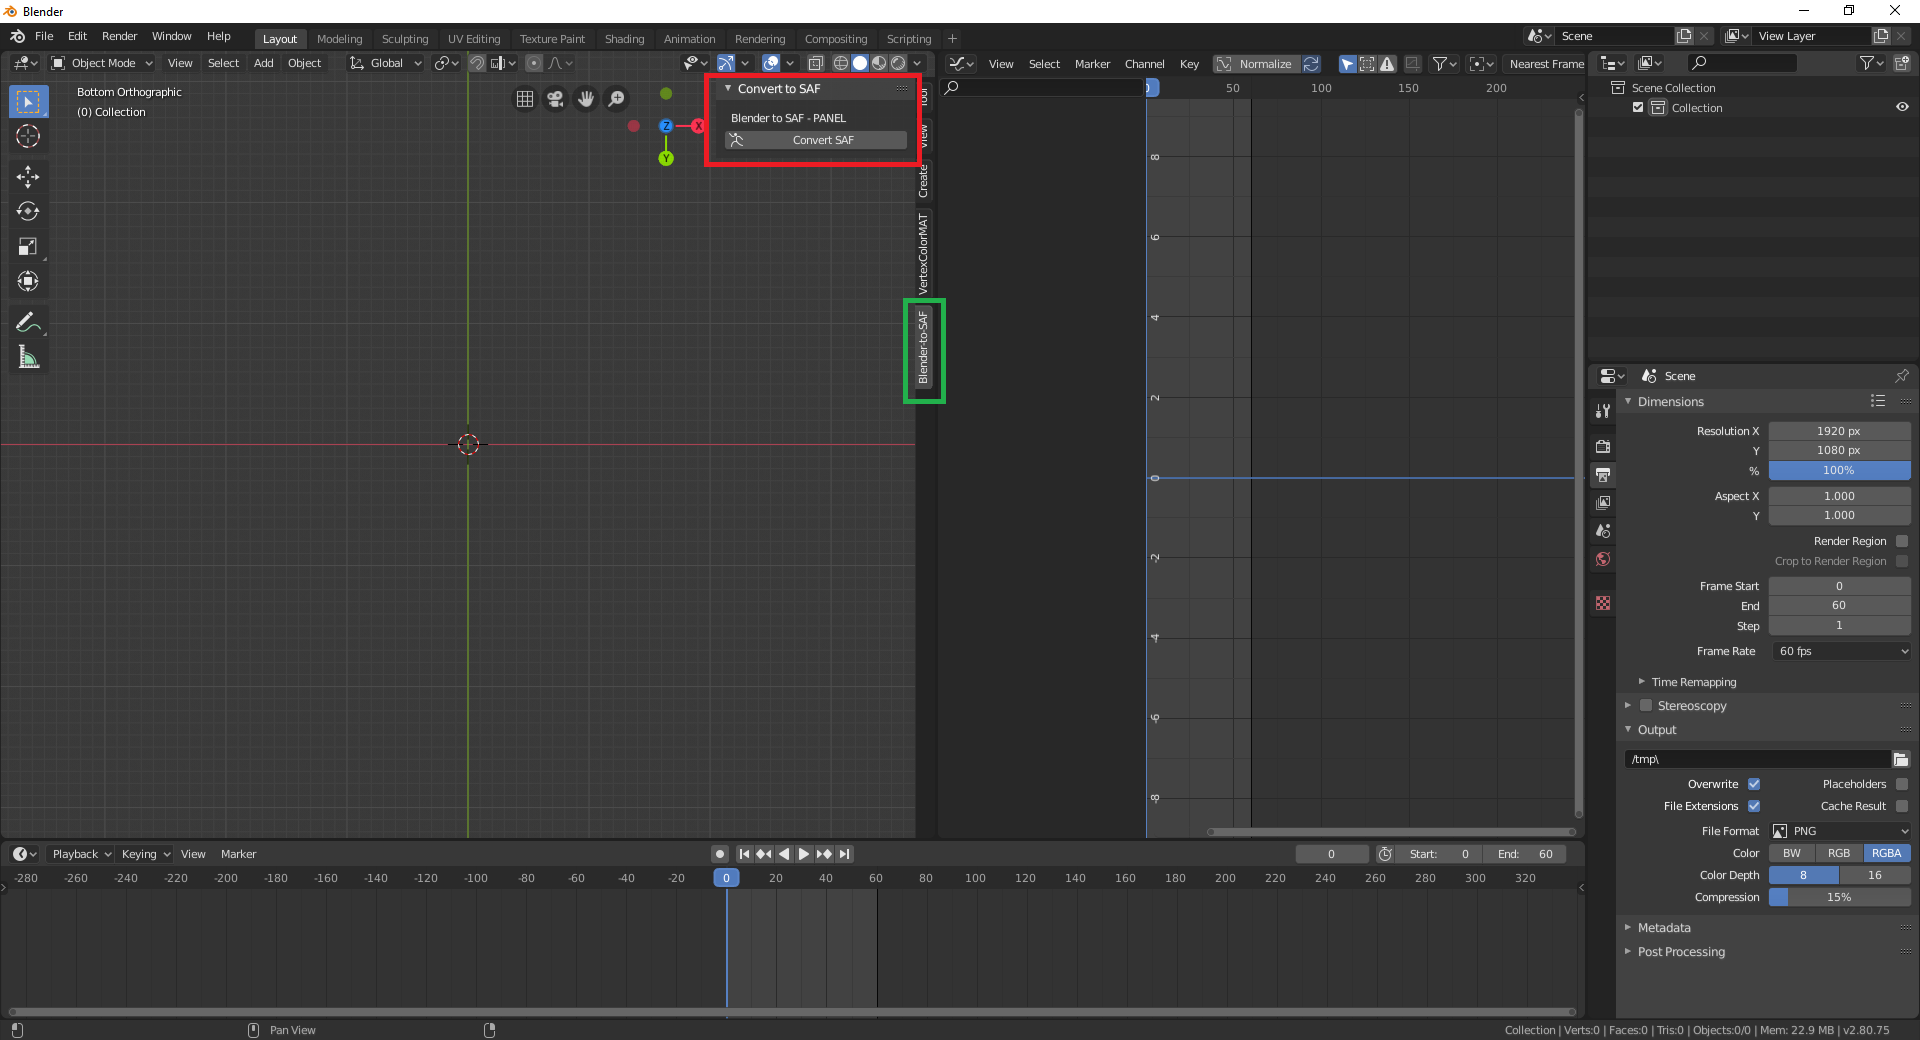Switch to the Modeling workspace tab
The width and height of the screenshot is (1920, 1040).
click(340, 39)
